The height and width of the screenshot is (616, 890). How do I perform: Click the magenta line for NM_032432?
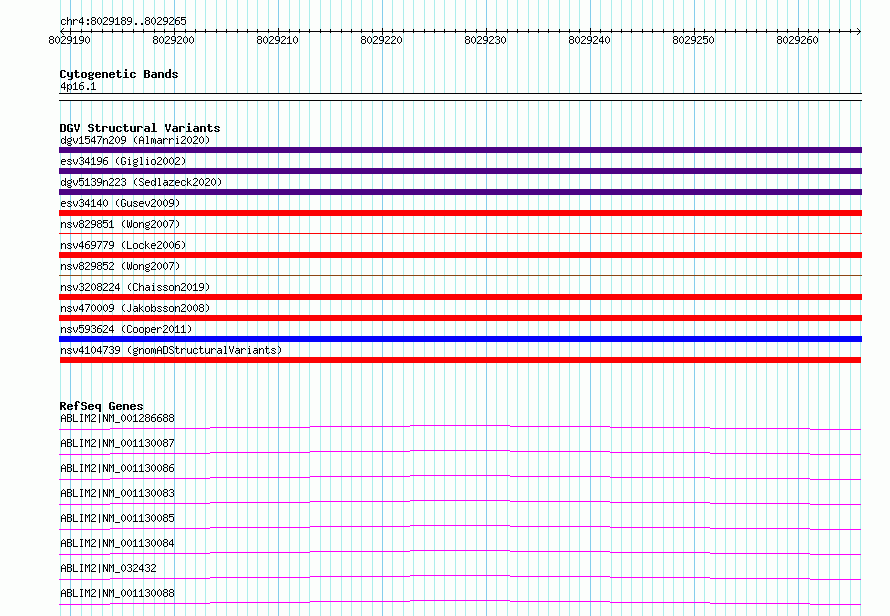coord(460,577)
